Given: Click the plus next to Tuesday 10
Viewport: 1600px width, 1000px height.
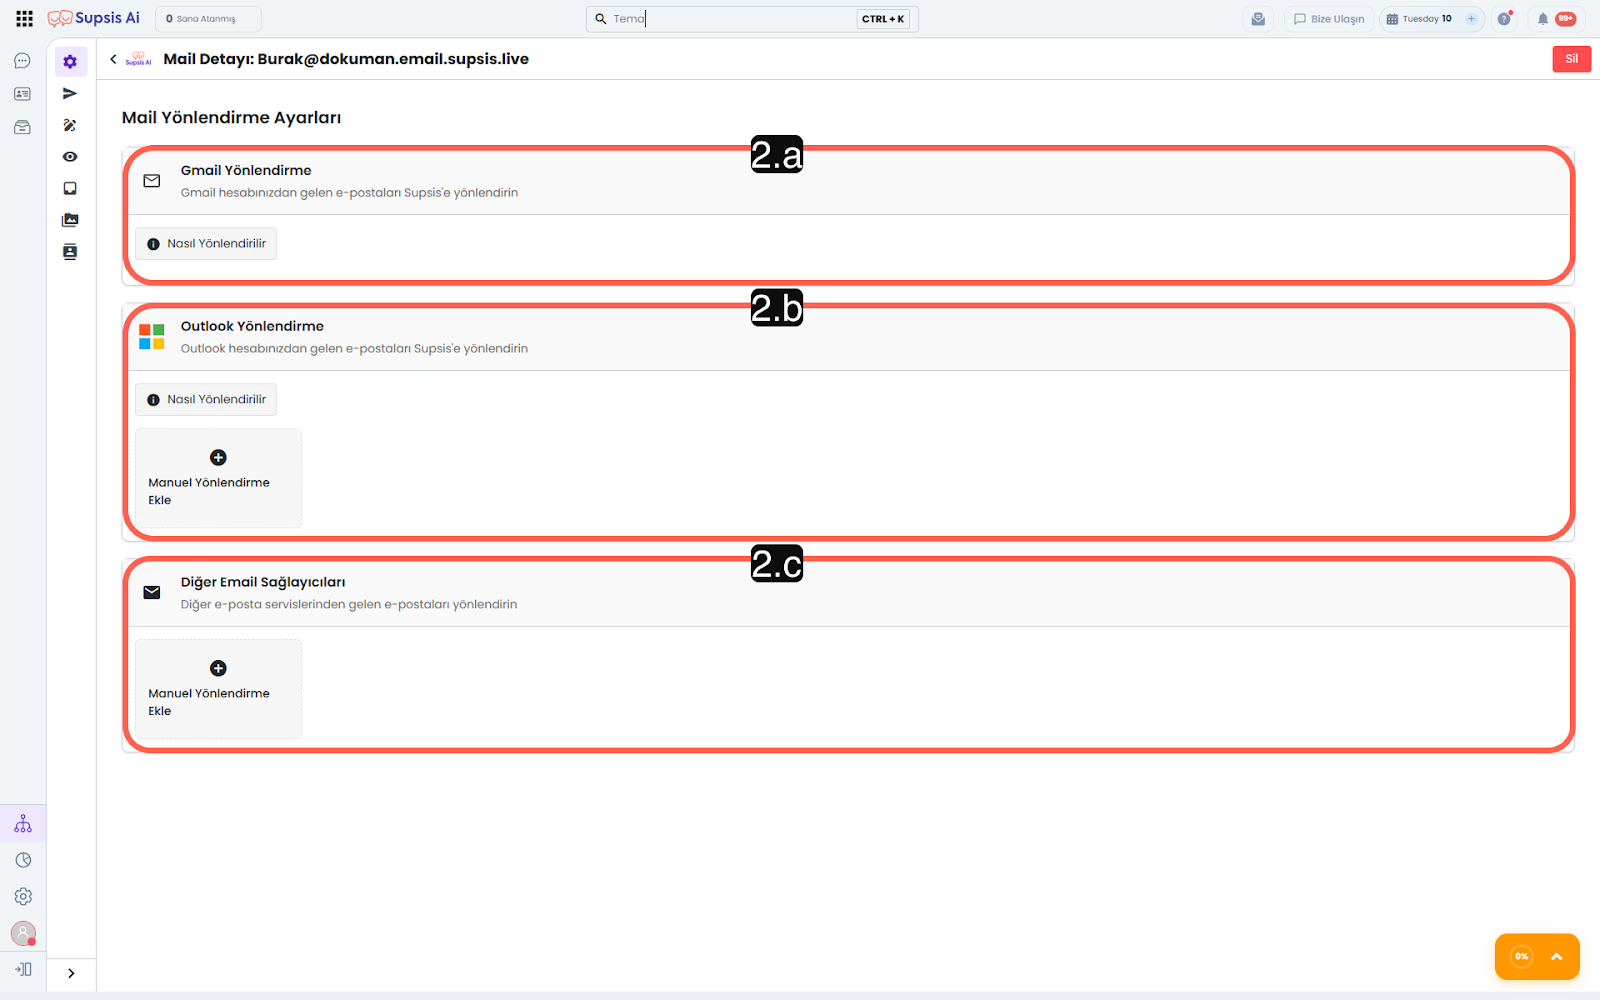Looking at the screenshot, I should coord(1471,19).
